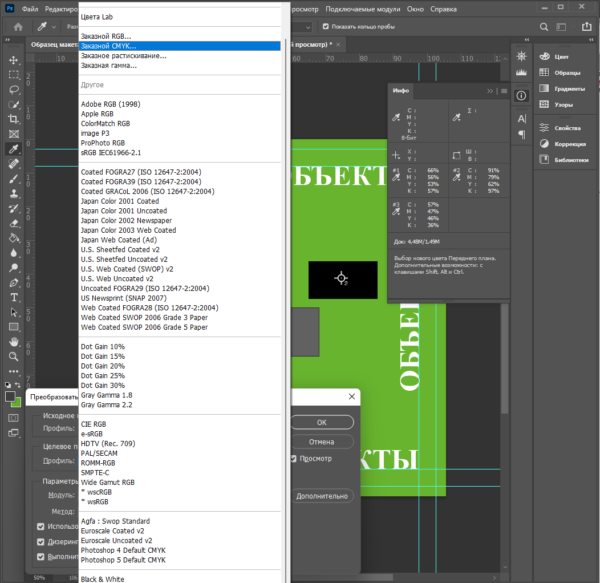Uncheck the 'Дизеринг' checkbox in dialog
The image size is (600, 583).
41,541
